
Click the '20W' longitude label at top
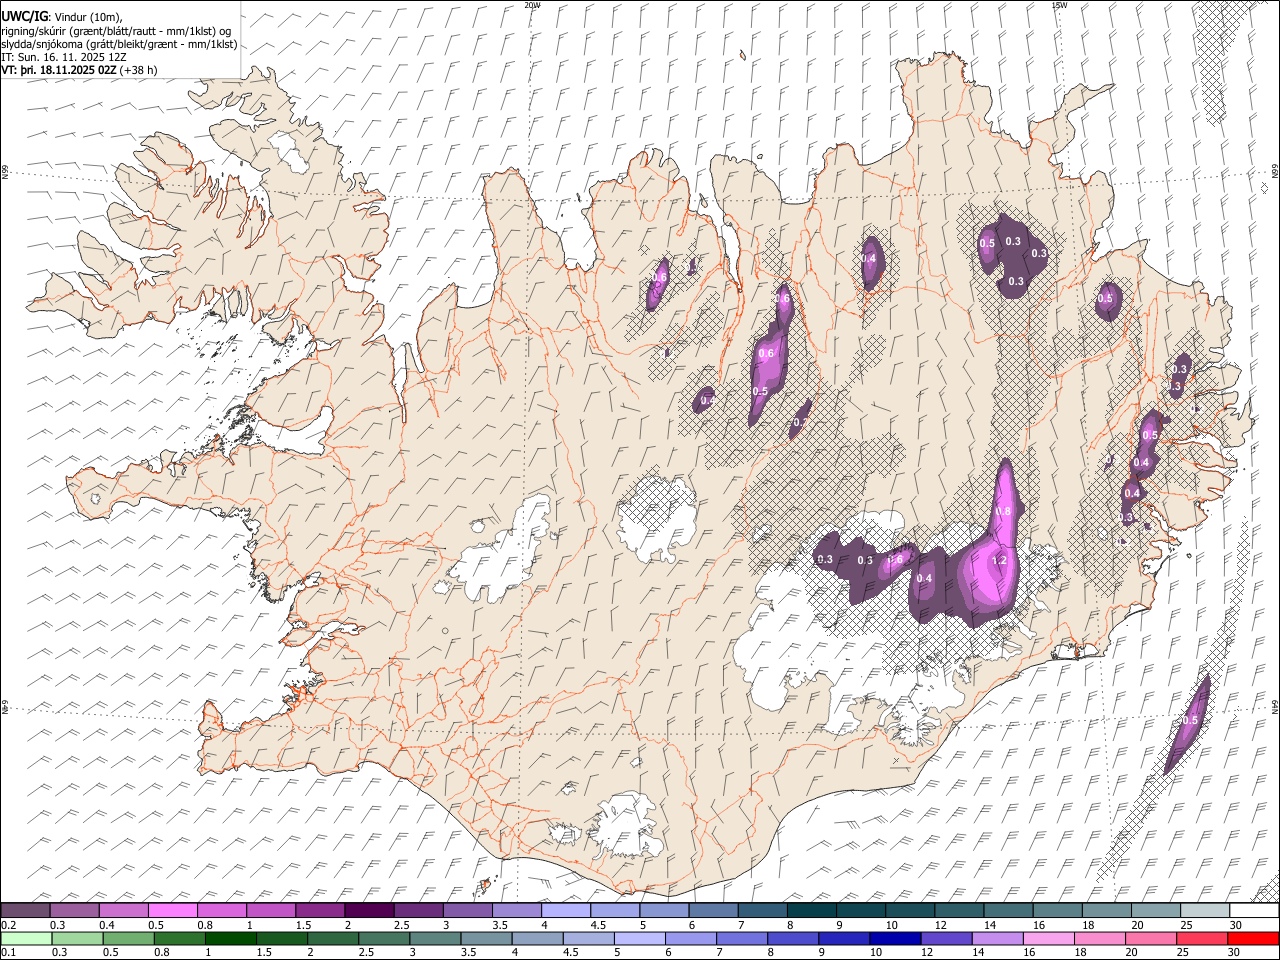532,5
